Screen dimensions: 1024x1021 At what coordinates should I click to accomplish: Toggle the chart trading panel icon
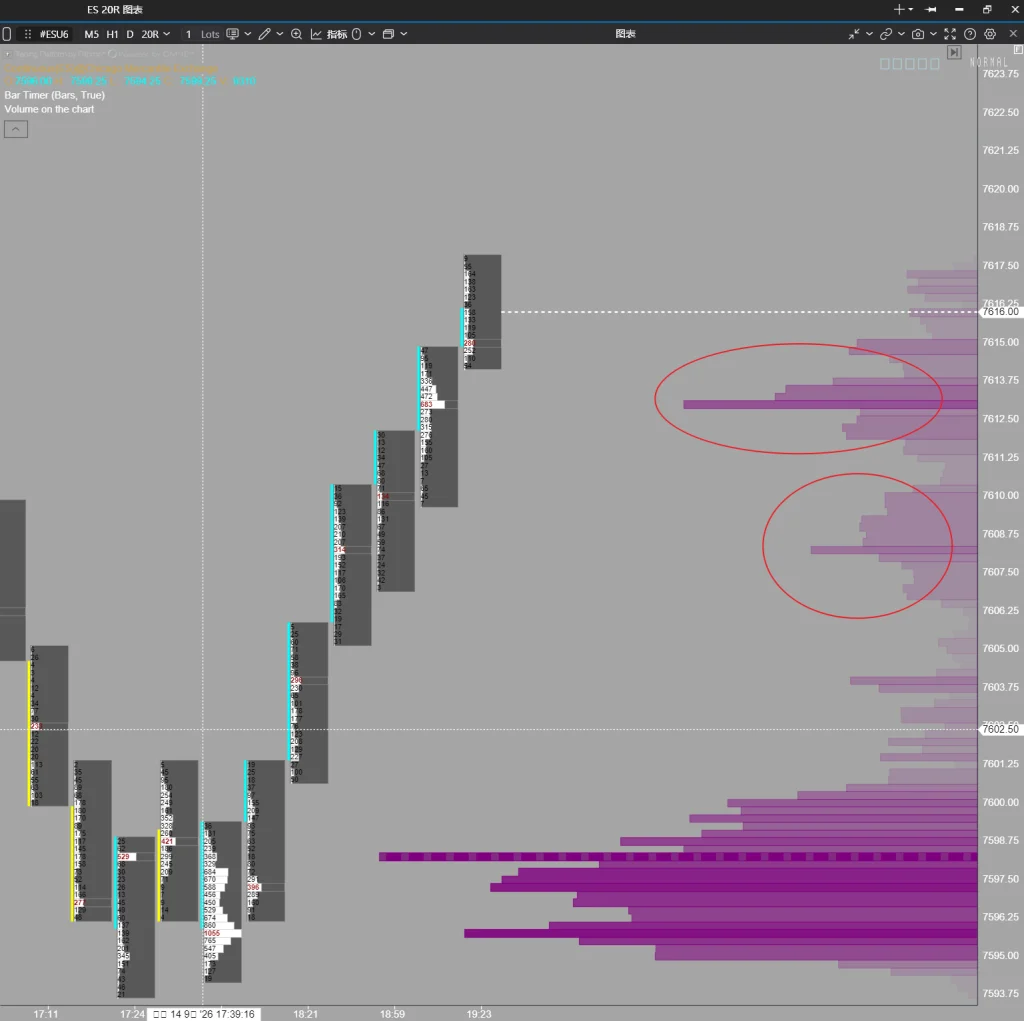pyautogui.click(x=232, y=34)
